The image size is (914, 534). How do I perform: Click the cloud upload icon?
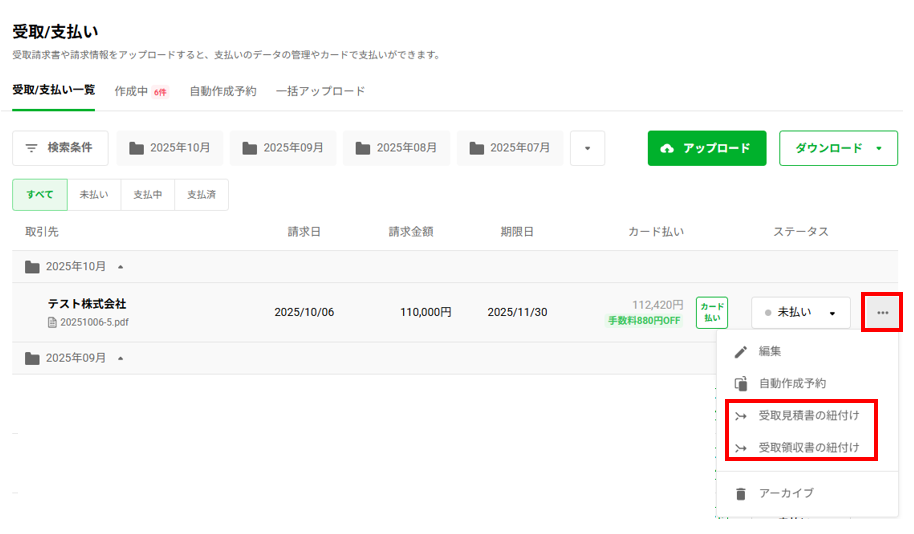pos(667,149)
